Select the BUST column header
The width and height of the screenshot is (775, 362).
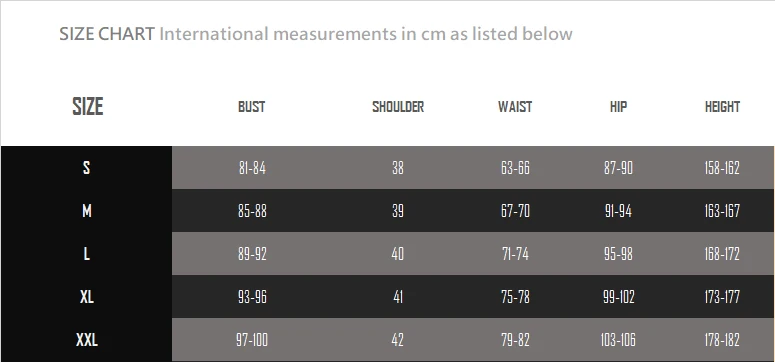point(252,107)
